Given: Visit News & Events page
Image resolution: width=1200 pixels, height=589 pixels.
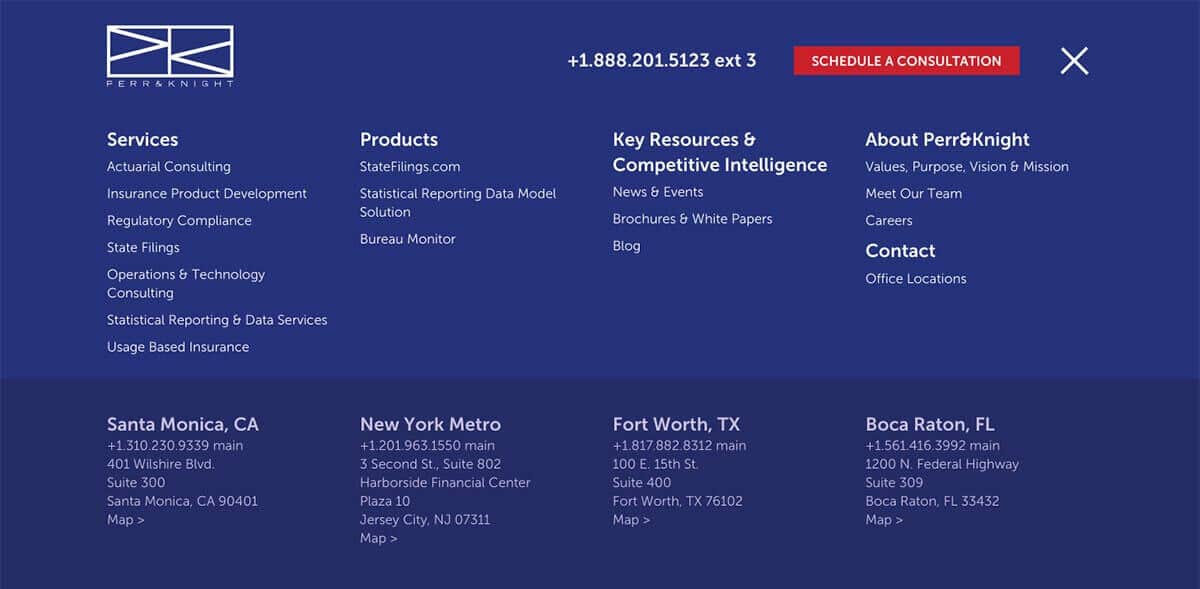Looking at the screenshot, I should [x=658, y=192].
